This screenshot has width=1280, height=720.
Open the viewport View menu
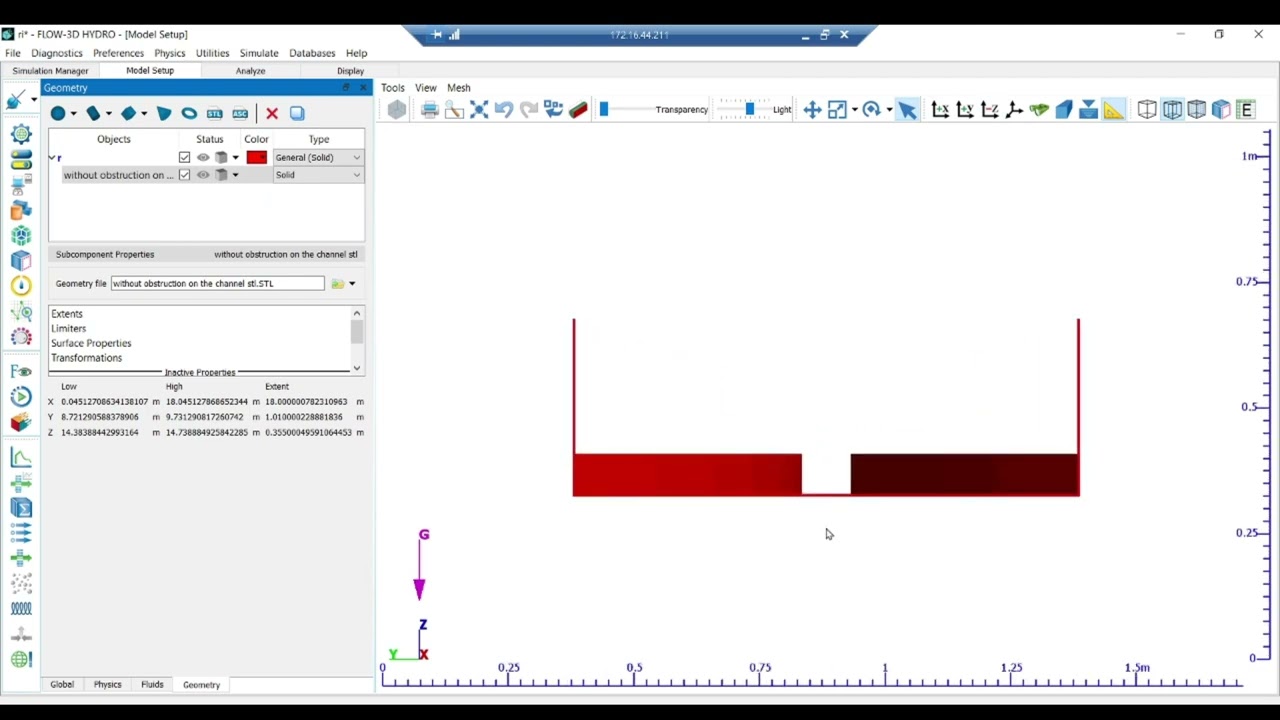(426, 88)
